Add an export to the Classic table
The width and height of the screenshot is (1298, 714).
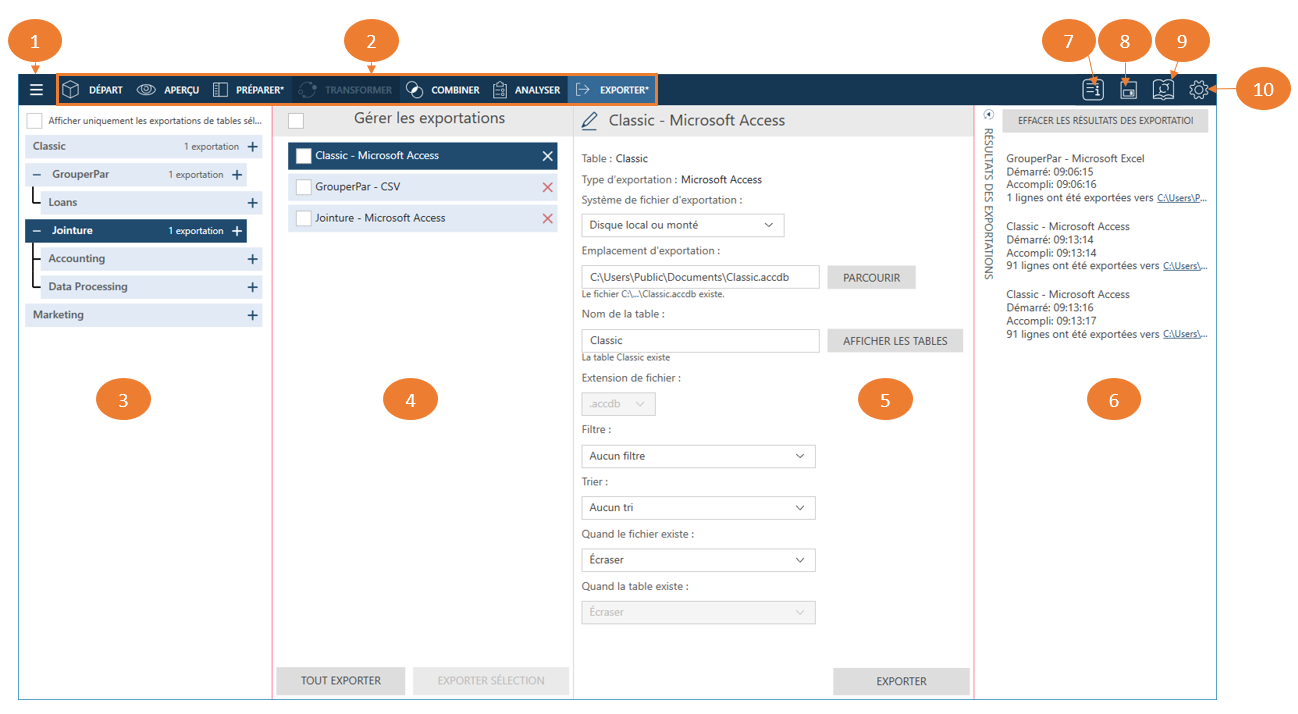pyautogui.click(x=252, y=147)
